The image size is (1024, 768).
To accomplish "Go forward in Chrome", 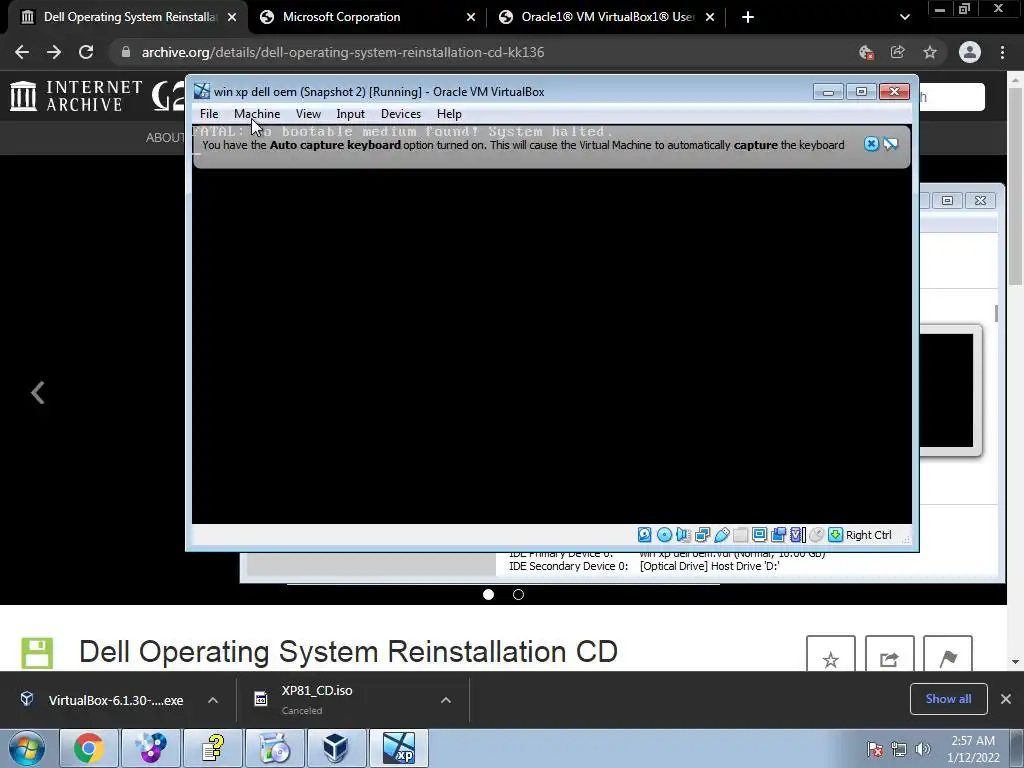I will tap(54, 52).
